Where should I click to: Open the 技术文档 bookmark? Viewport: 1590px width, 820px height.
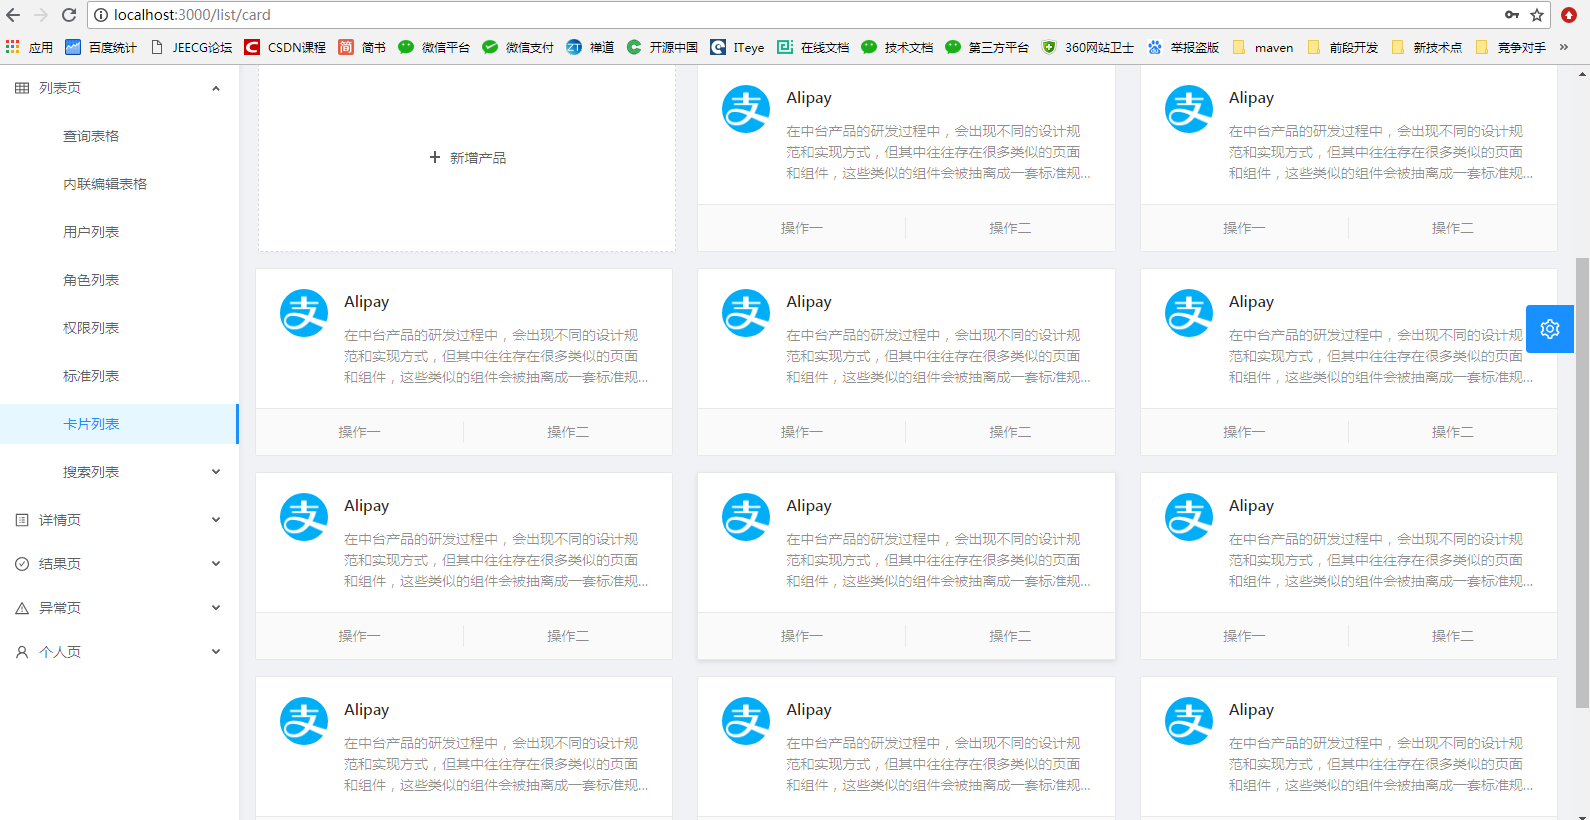tap(897, 47)
